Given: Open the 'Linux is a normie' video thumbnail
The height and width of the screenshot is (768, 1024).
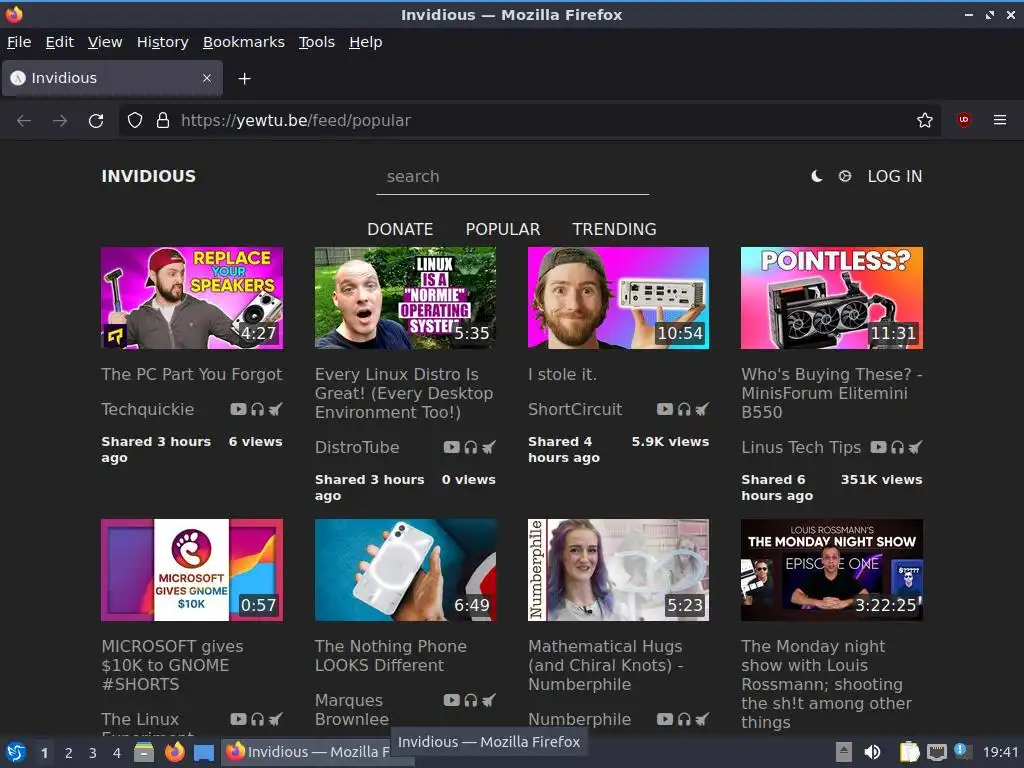Looking at the screenshot, I should (406, 298).
